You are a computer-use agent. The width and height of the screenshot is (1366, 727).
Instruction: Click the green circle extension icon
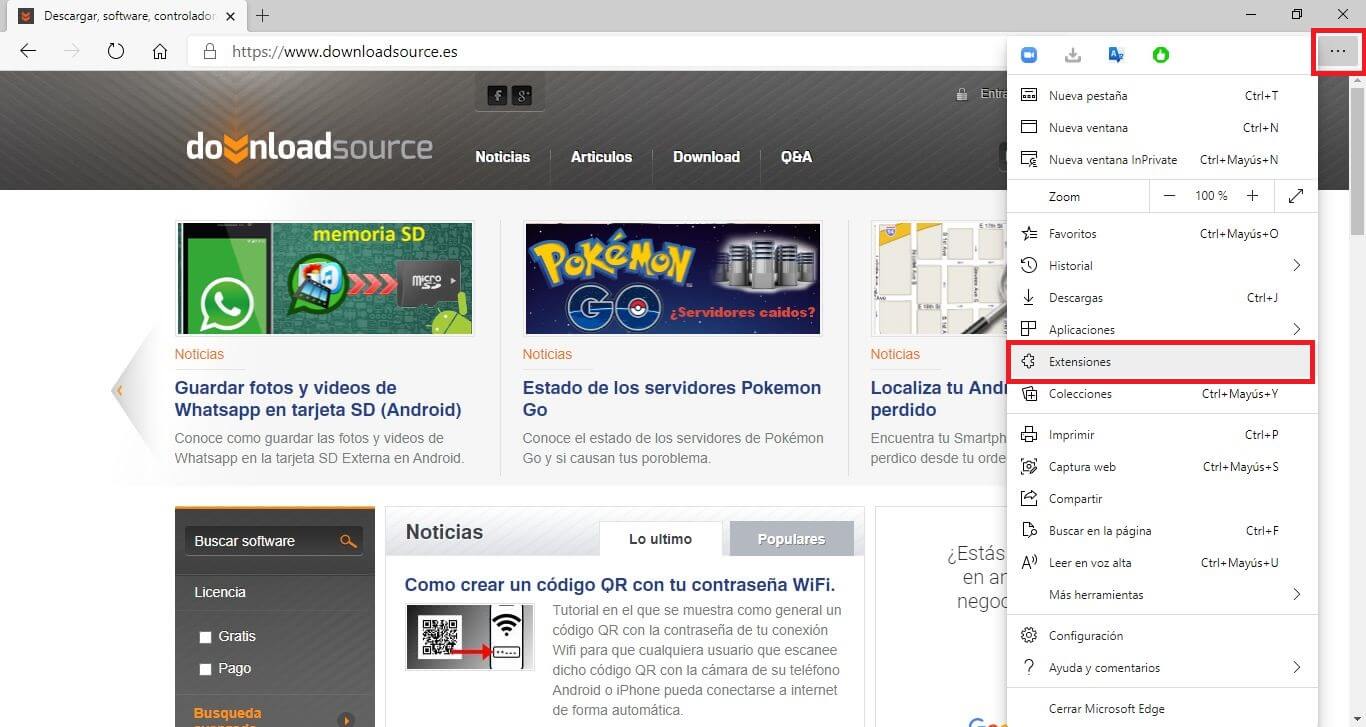coord(1161,55)
